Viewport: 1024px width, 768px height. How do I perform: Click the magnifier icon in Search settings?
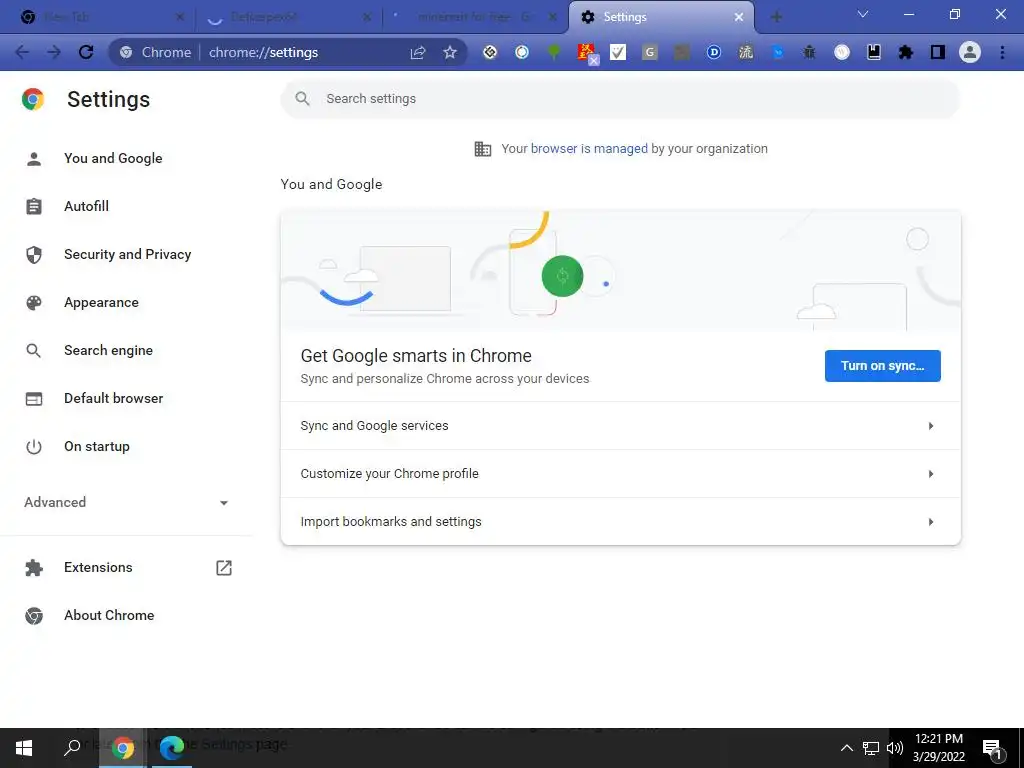(302, 99)
